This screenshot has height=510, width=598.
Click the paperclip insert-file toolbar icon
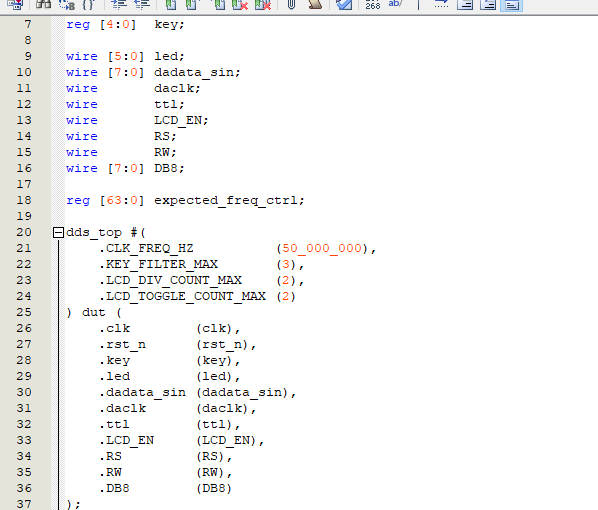(x=291, y=5)
